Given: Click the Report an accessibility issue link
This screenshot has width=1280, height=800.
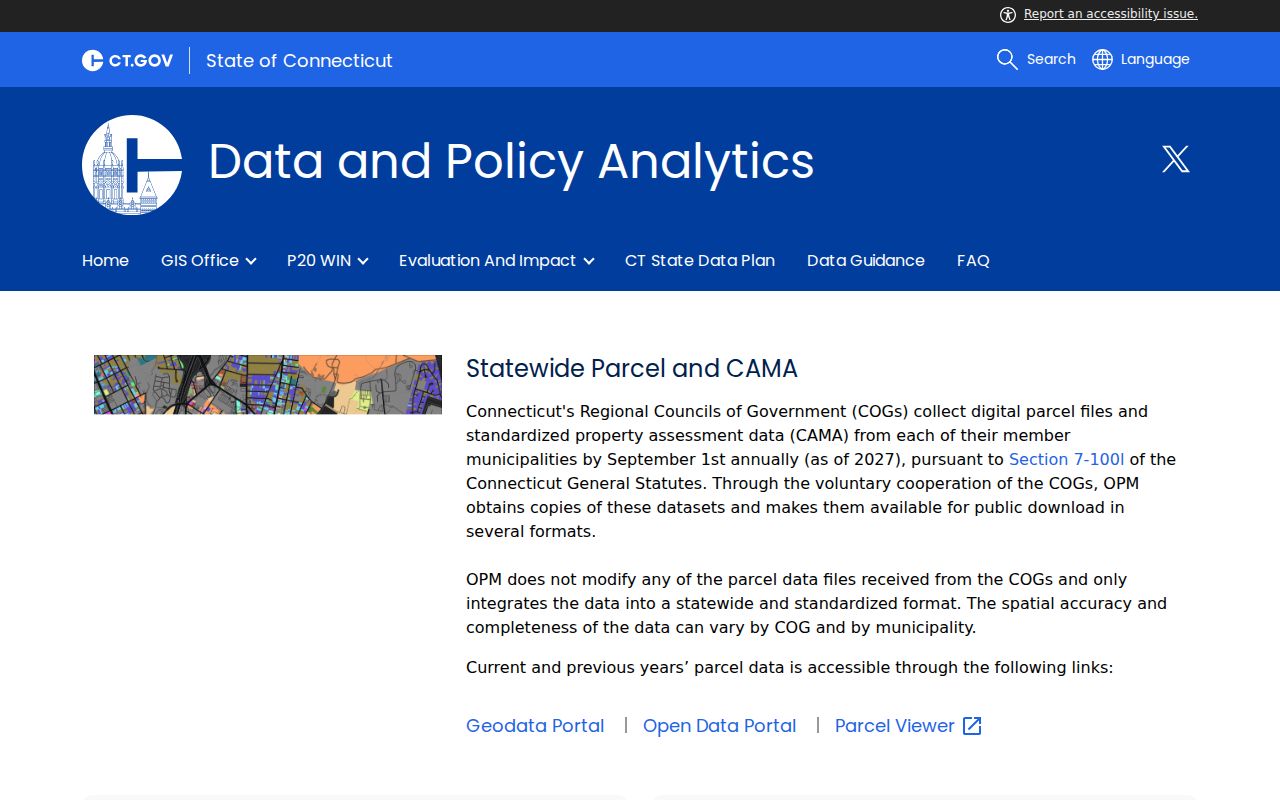Looking at the screenshot, I should tap(1111, 14).
